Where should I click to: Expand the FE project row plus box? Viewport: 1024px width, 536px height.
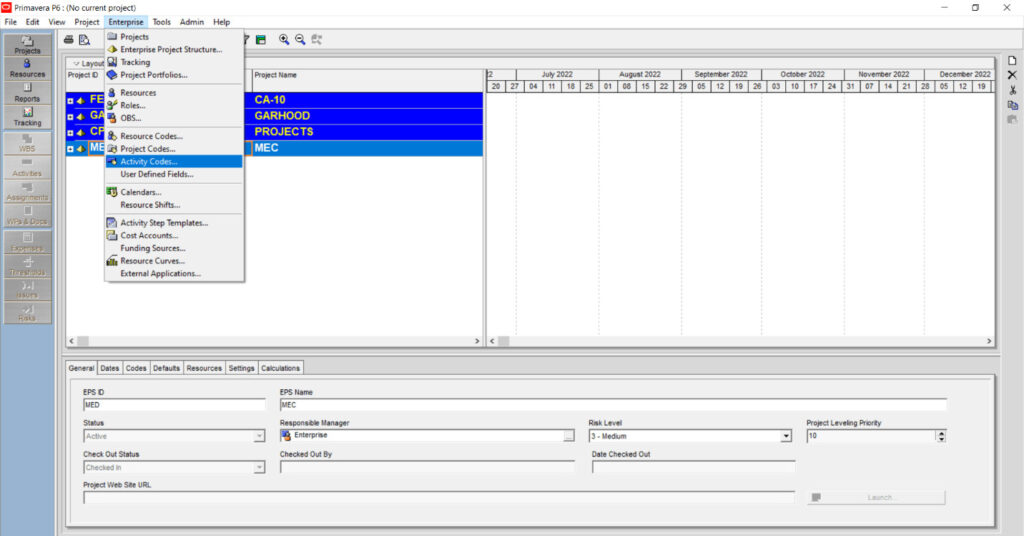pyautogui.click(x=71, y=101)
